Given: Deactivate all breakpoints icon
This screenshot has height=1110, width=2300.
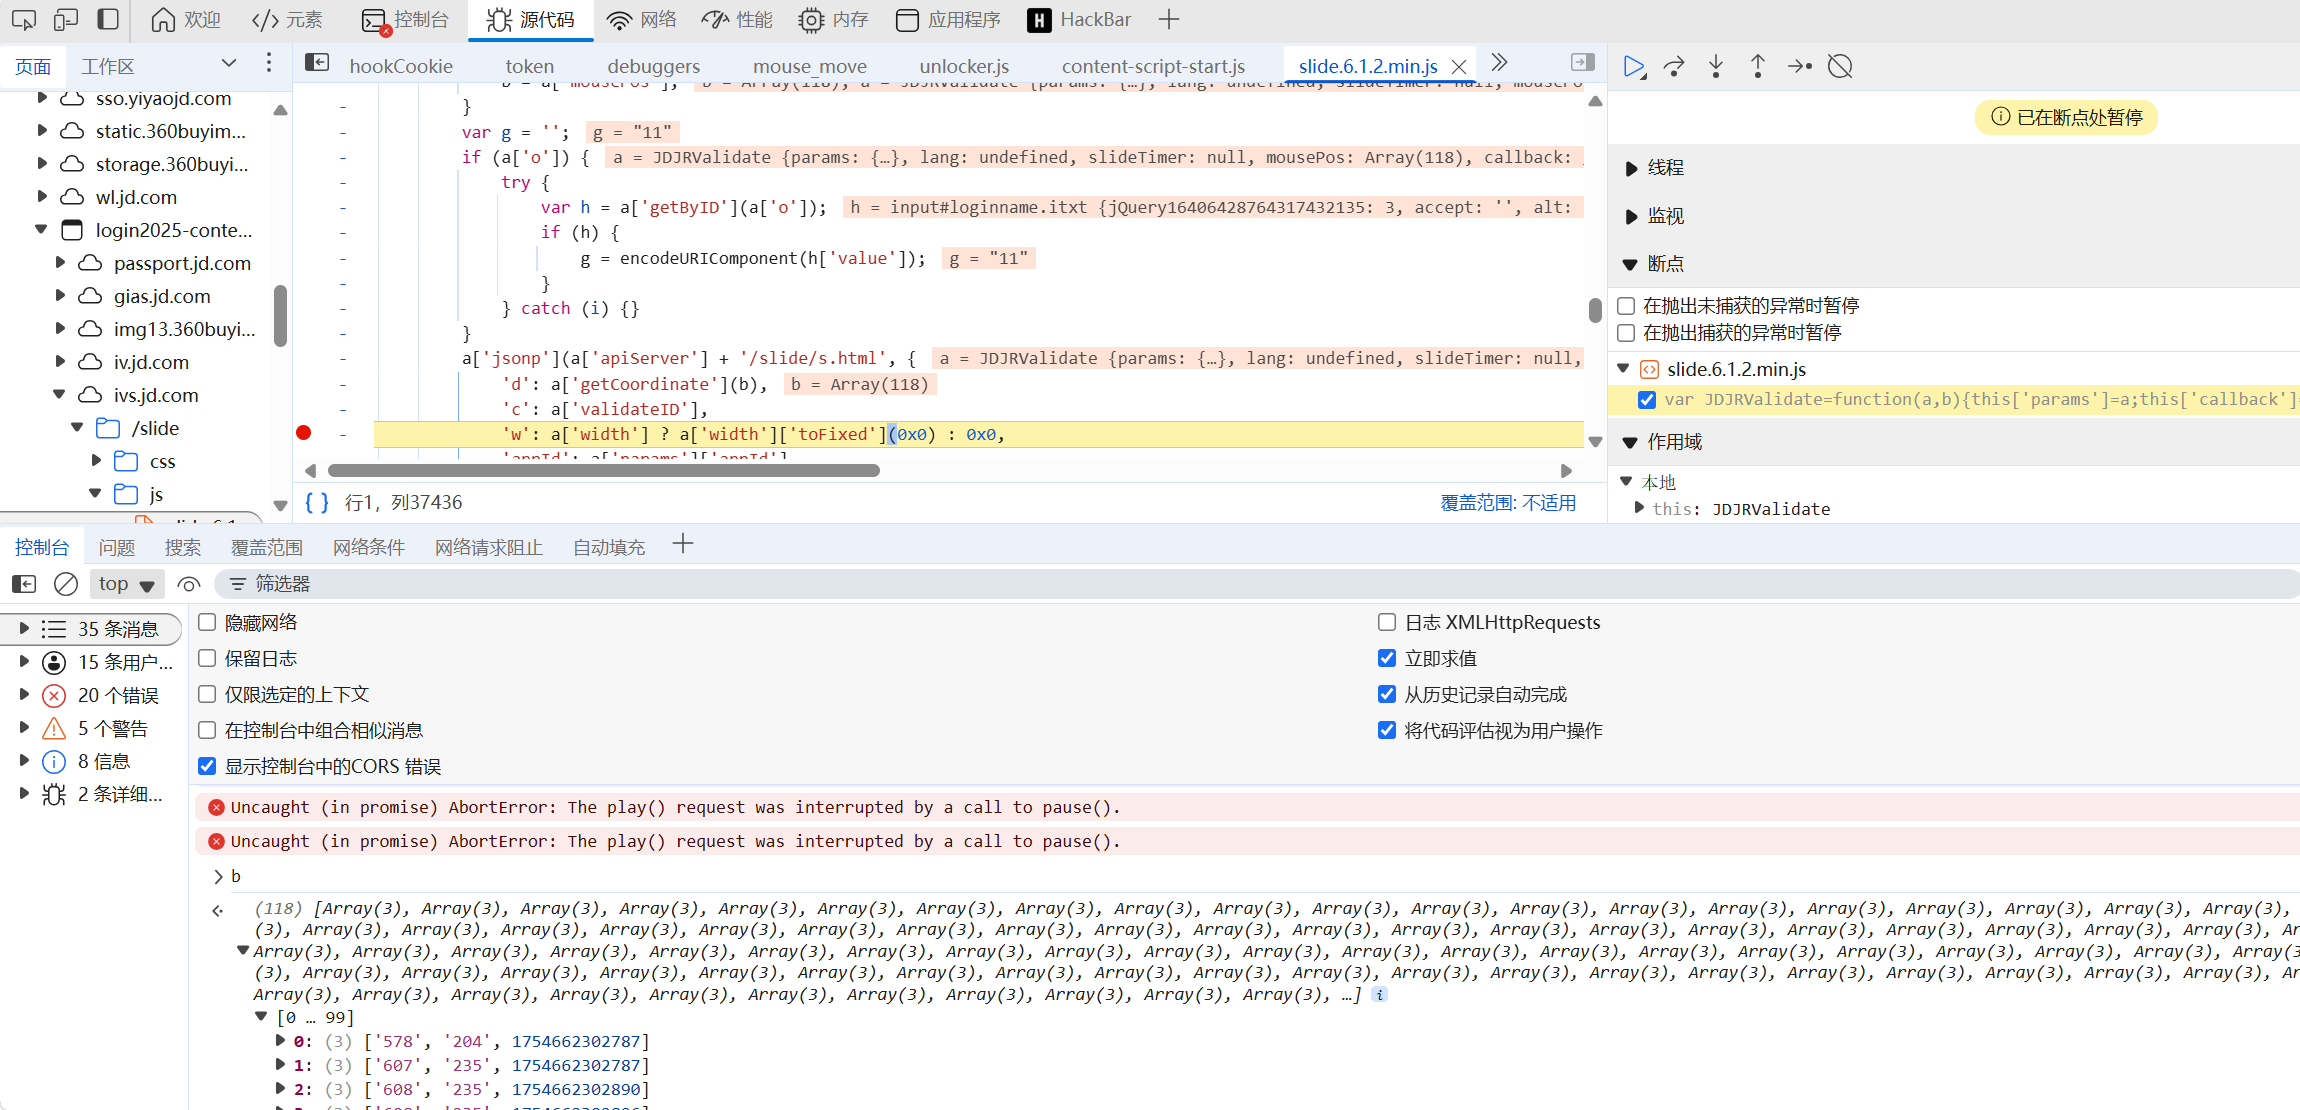Looking at the screenshot, I should pos(1840,67).
